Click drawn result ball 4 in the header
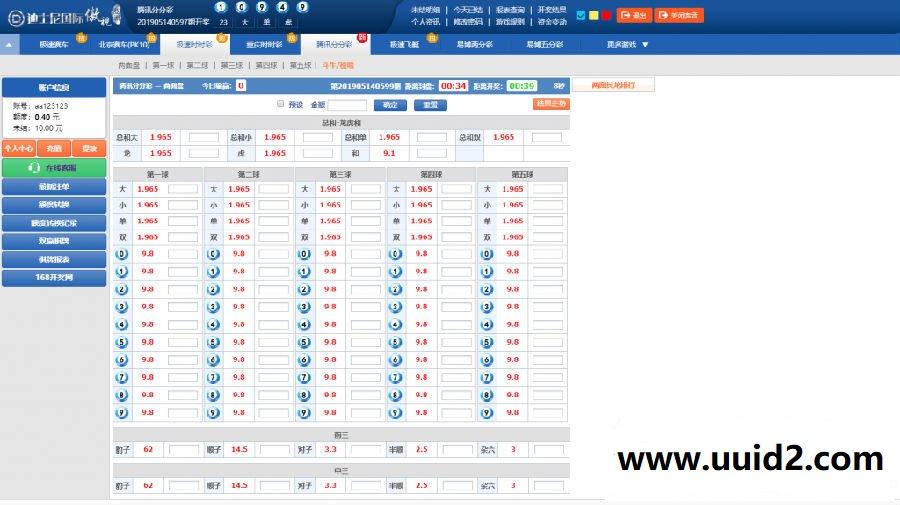Viewport: 900px width, 505px height. 282,7
